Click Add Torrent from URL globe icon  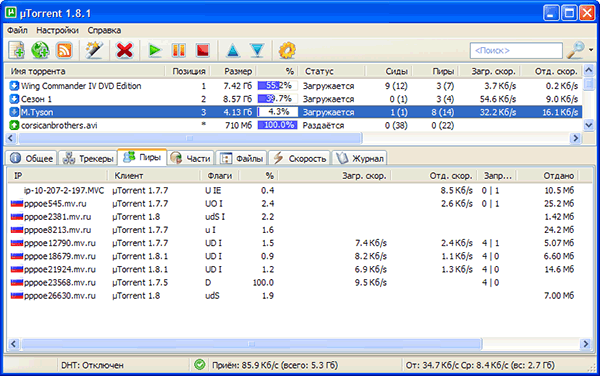coord(40,50)
